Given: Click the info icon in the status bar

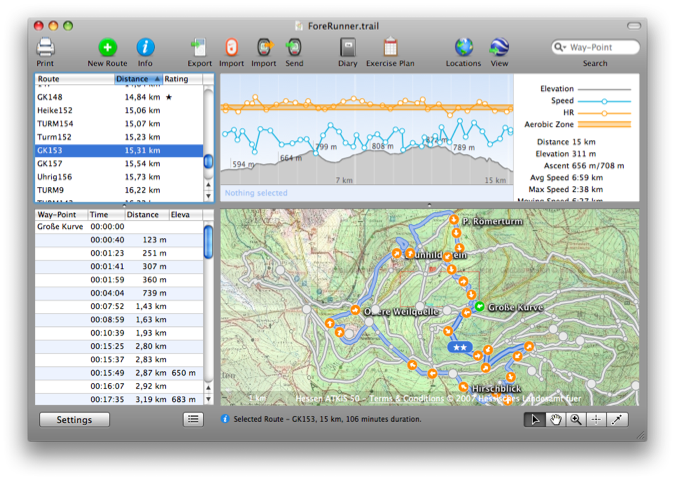Looking at the screenshot, I should (x=225, y=419).
